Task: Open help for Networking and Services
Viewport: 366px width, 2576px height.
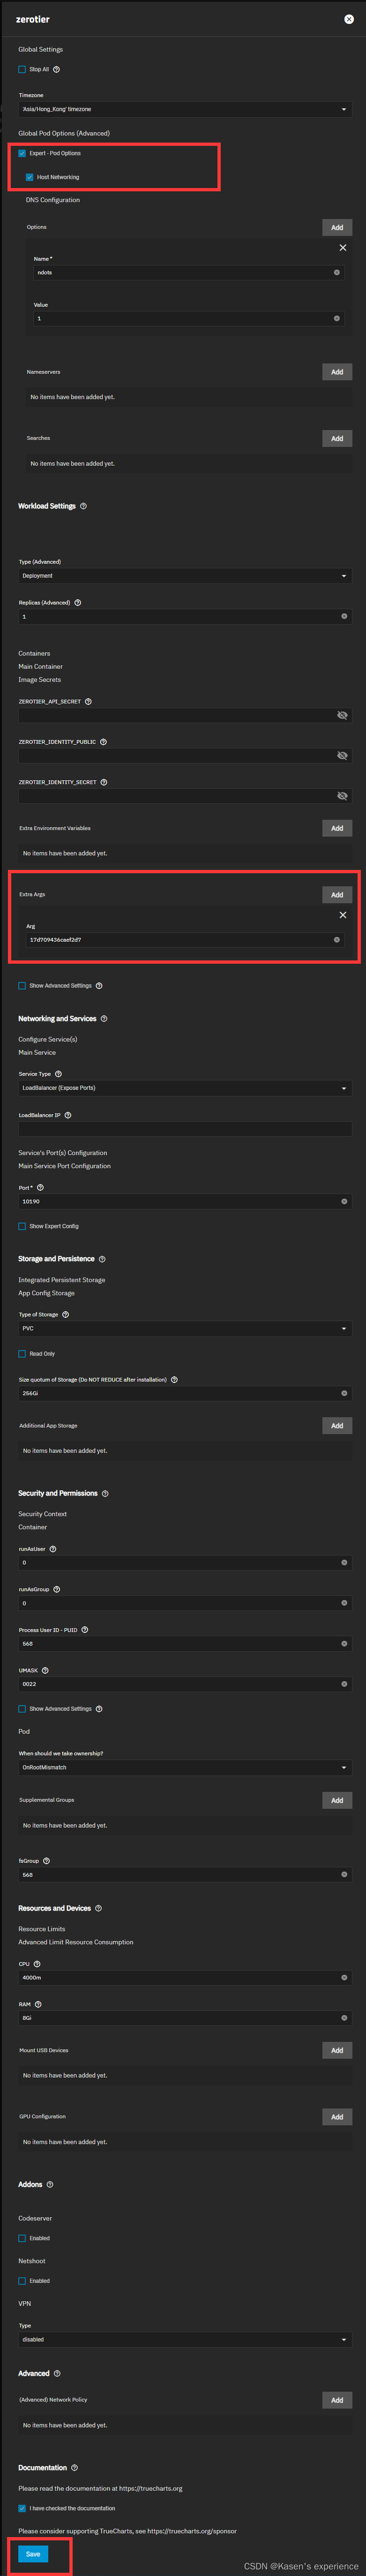Action: [x=104, y=1018]
